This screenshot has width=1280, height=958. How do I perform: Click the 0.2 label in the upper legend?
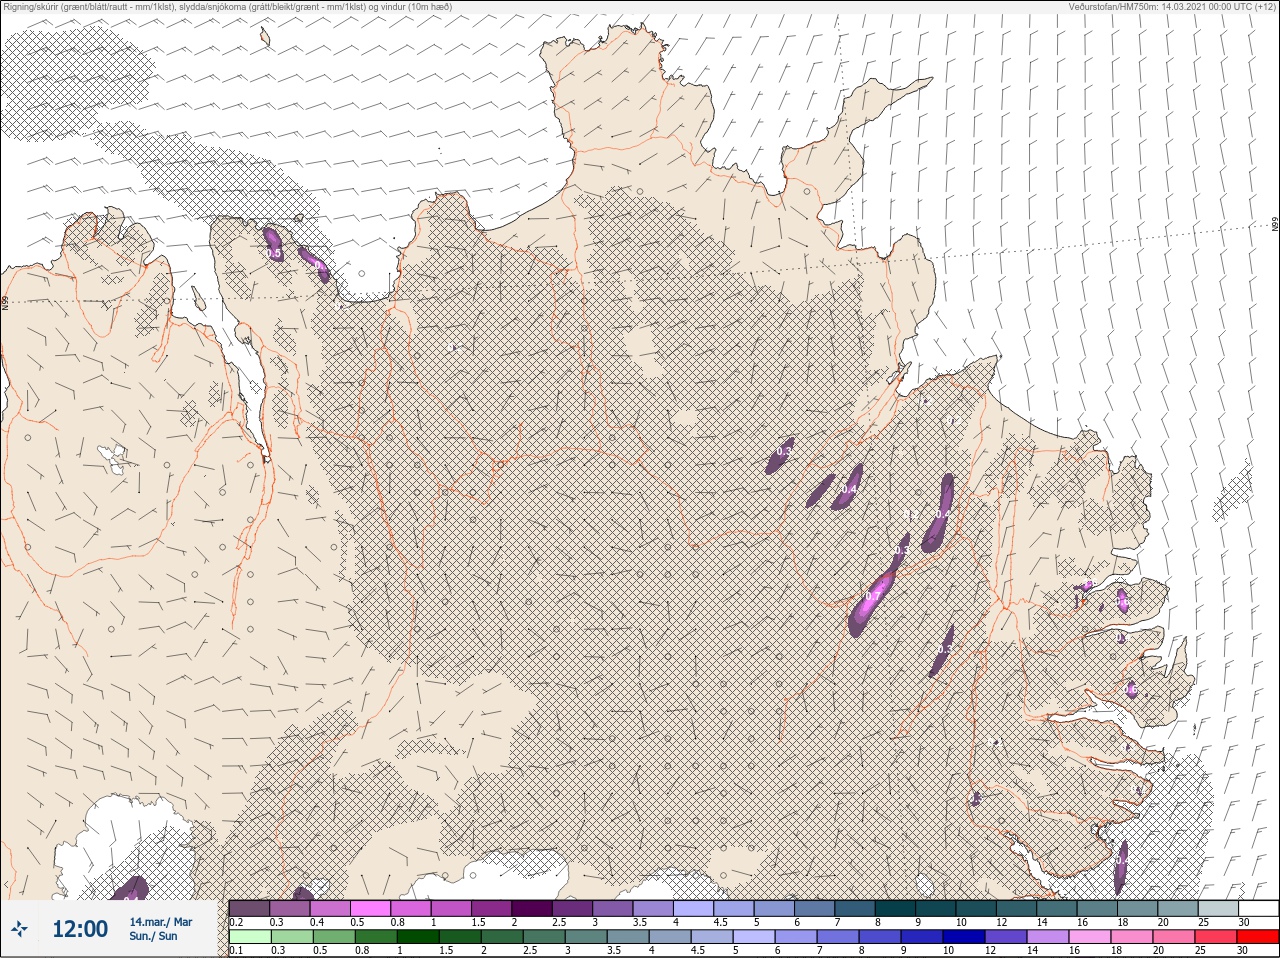(236, 922)
